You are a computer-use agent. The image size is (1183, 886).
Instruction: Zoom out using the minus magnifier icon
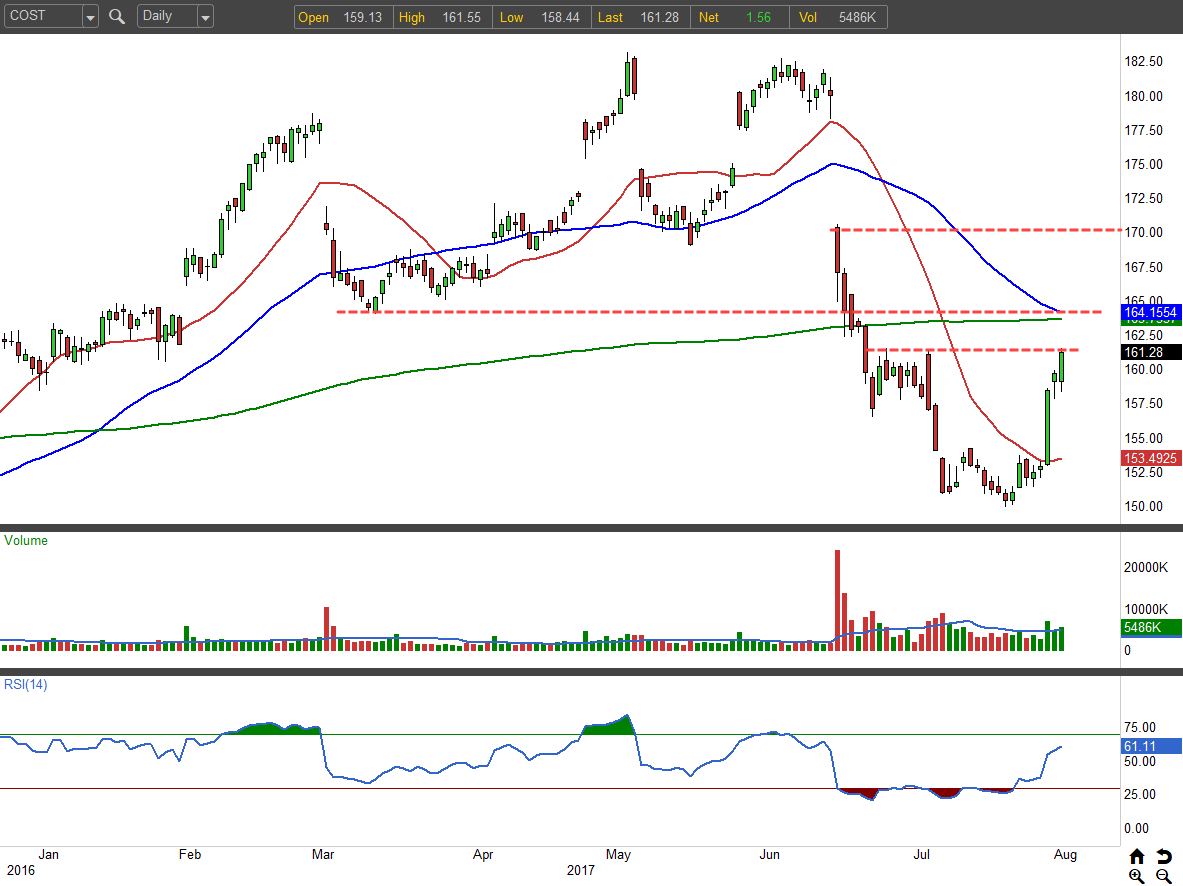pyautogui.click(x=1164, y=876)
